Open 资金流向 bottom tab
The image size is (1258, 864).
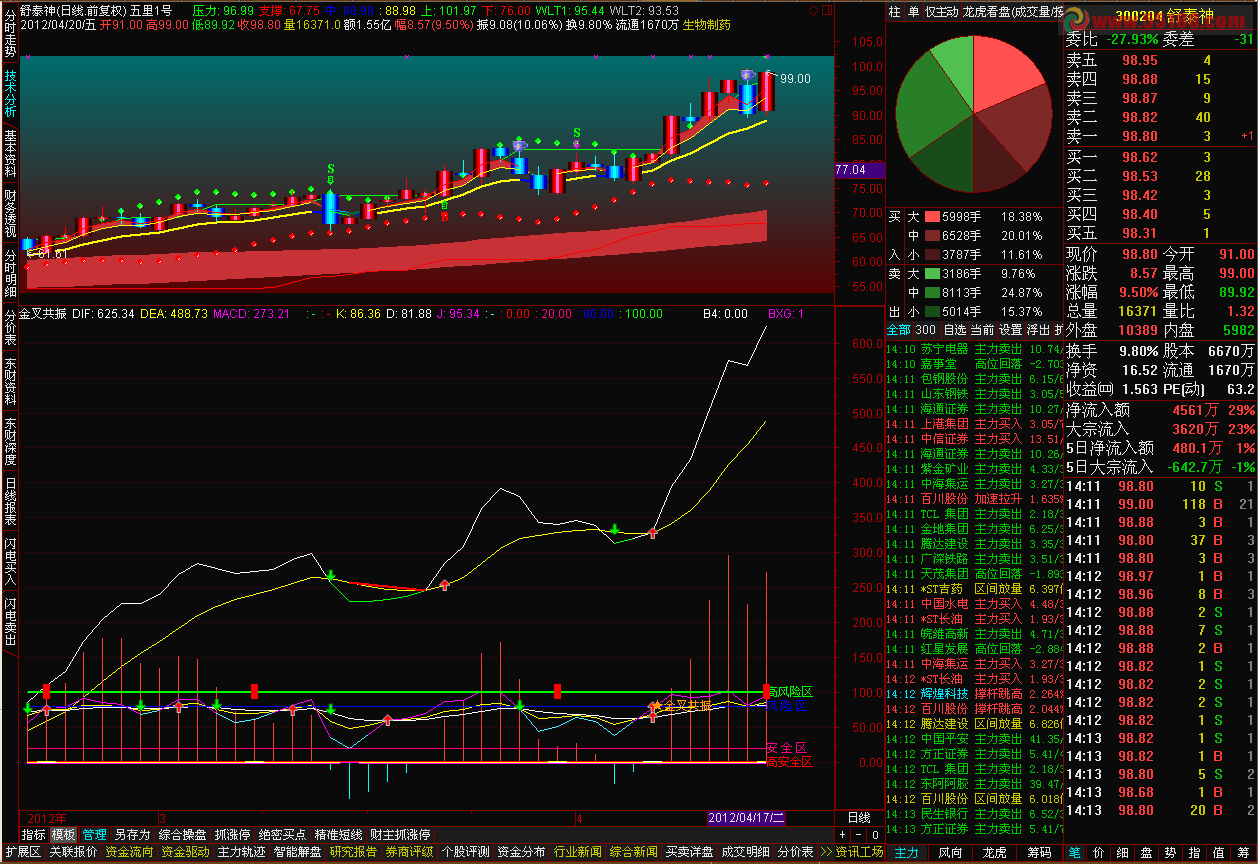(129, 852)
